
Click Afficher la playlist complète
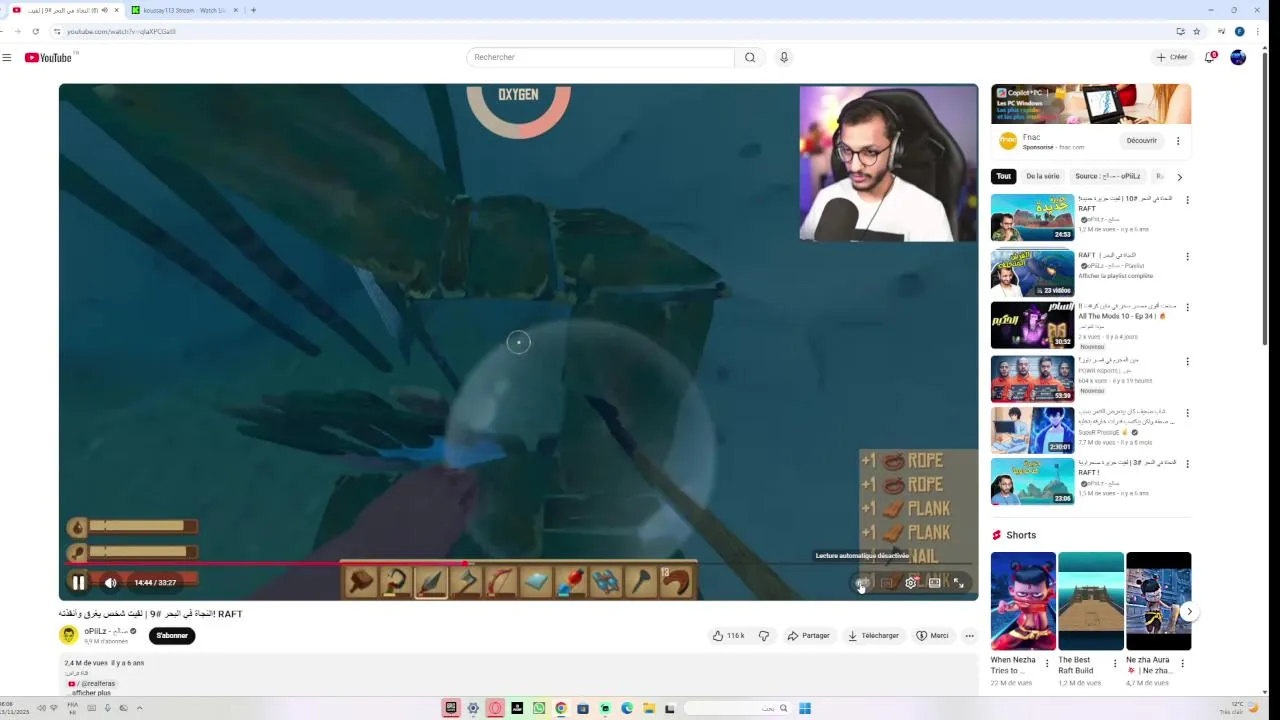tap(1115, 276)
